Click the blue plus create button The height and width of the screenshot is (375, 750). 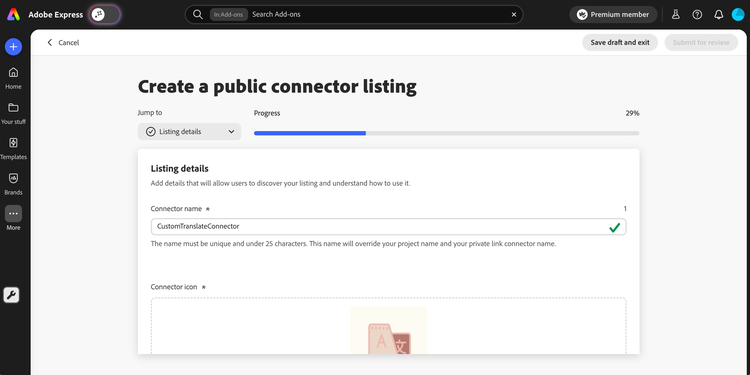point(13,46)
